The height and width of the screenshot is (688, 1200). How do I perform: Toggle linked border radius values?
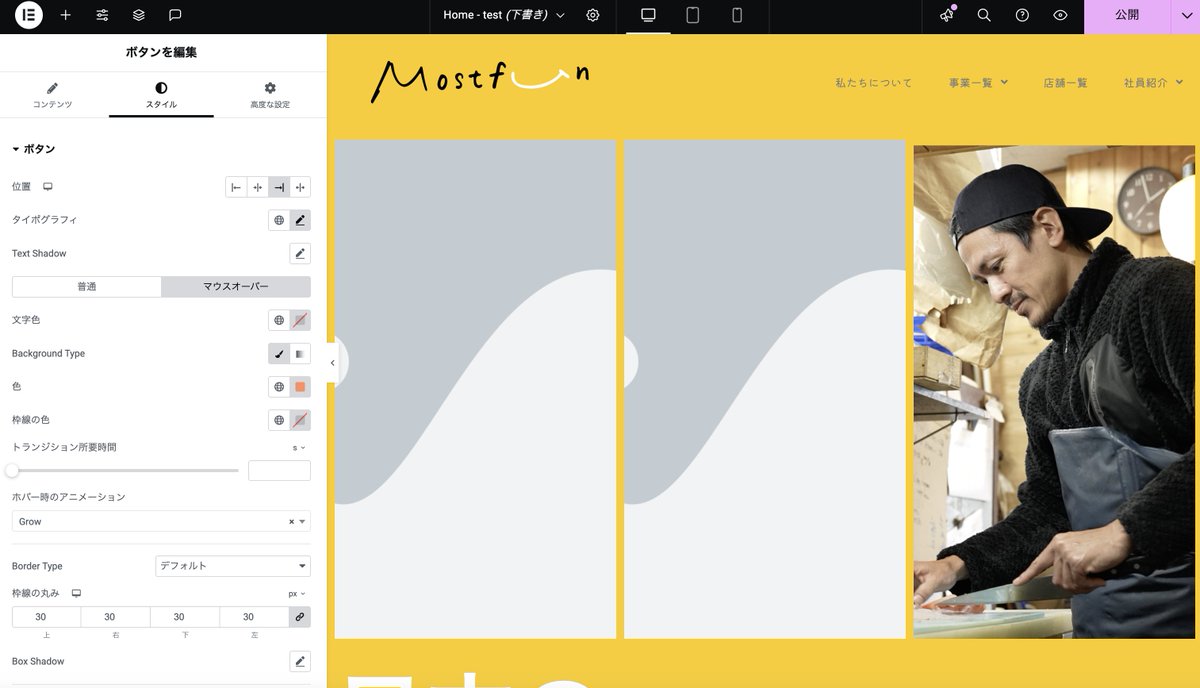(x=300, y=617)
